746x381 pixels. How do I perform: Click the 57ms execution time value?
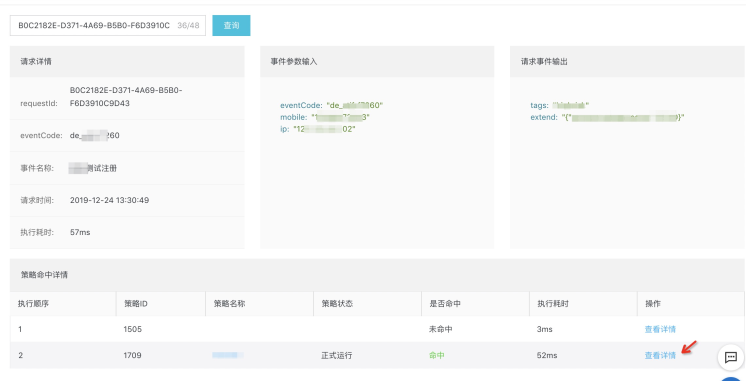tap(80, 232)
